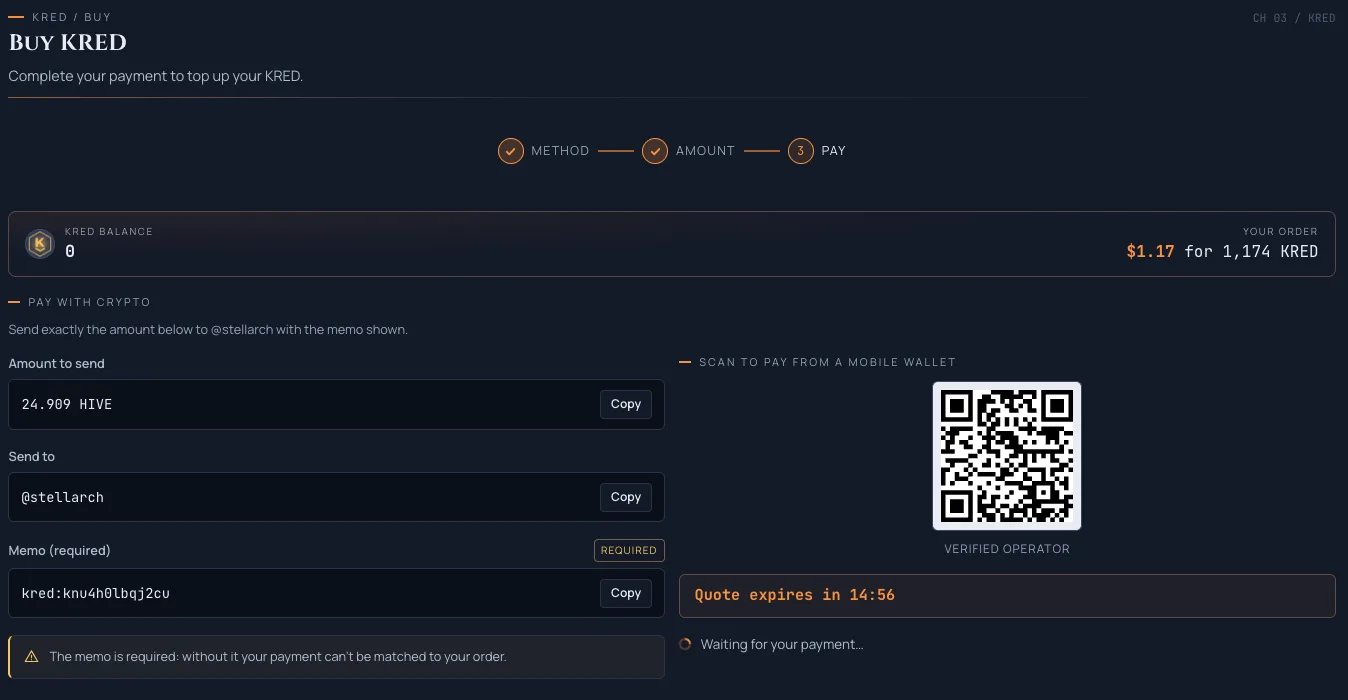Click the CH 03 / KRED label

pos(1294,18)
